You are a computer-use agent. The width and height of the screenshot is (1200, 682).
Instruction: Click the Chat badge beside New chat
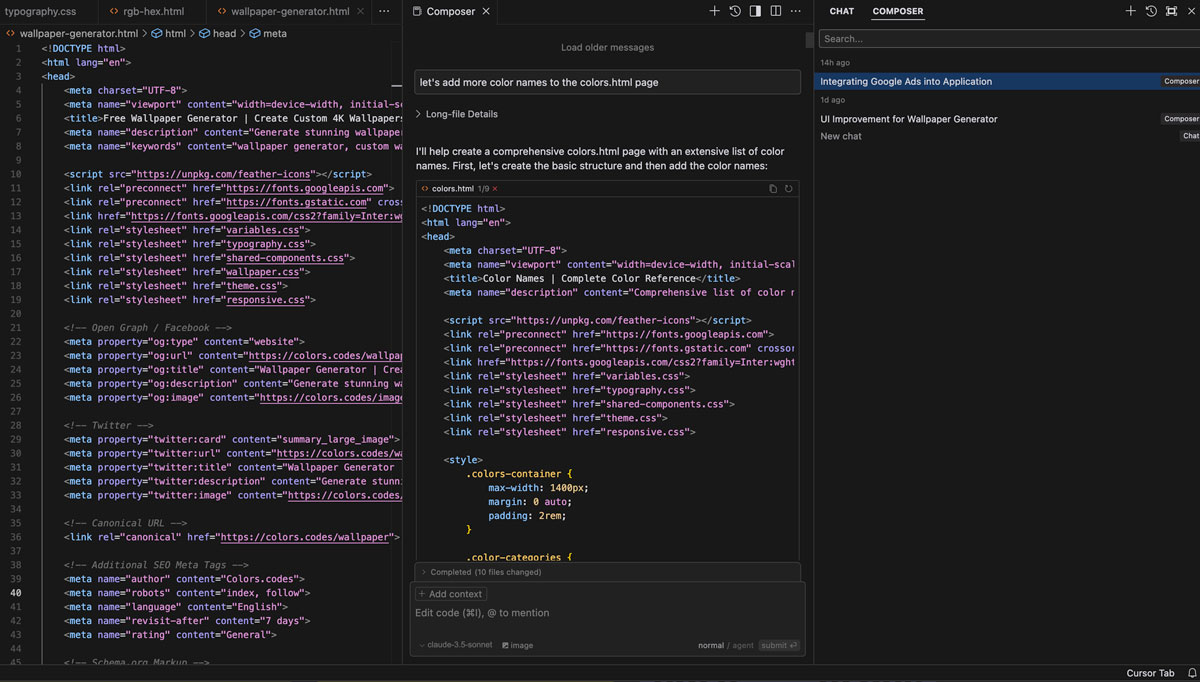tap(1190, 136)
